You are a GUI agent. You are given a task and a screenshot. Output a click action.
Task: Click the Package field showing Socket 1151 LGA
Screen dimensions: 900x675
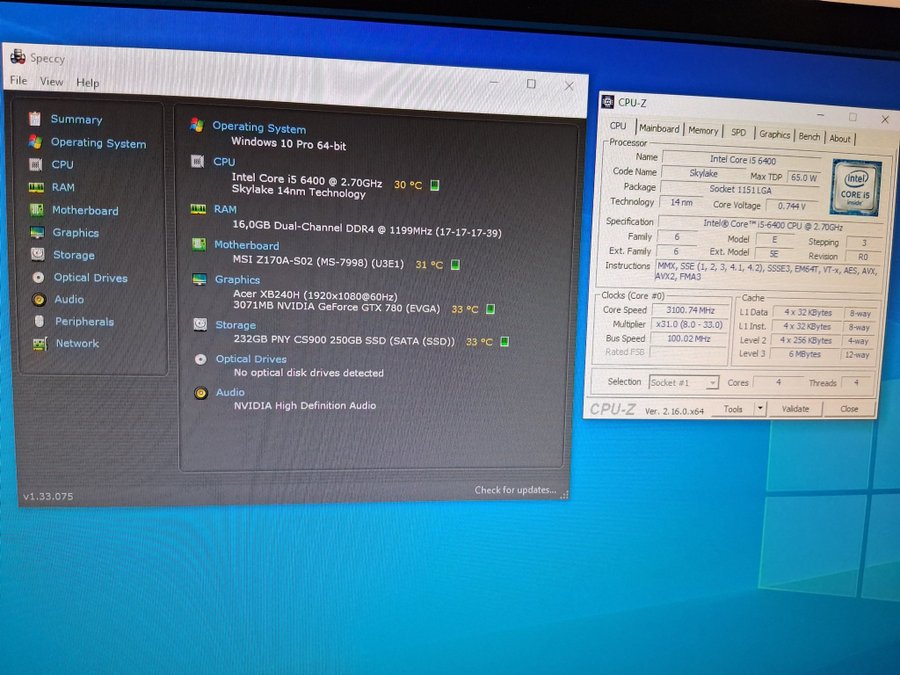click(740, 189)
